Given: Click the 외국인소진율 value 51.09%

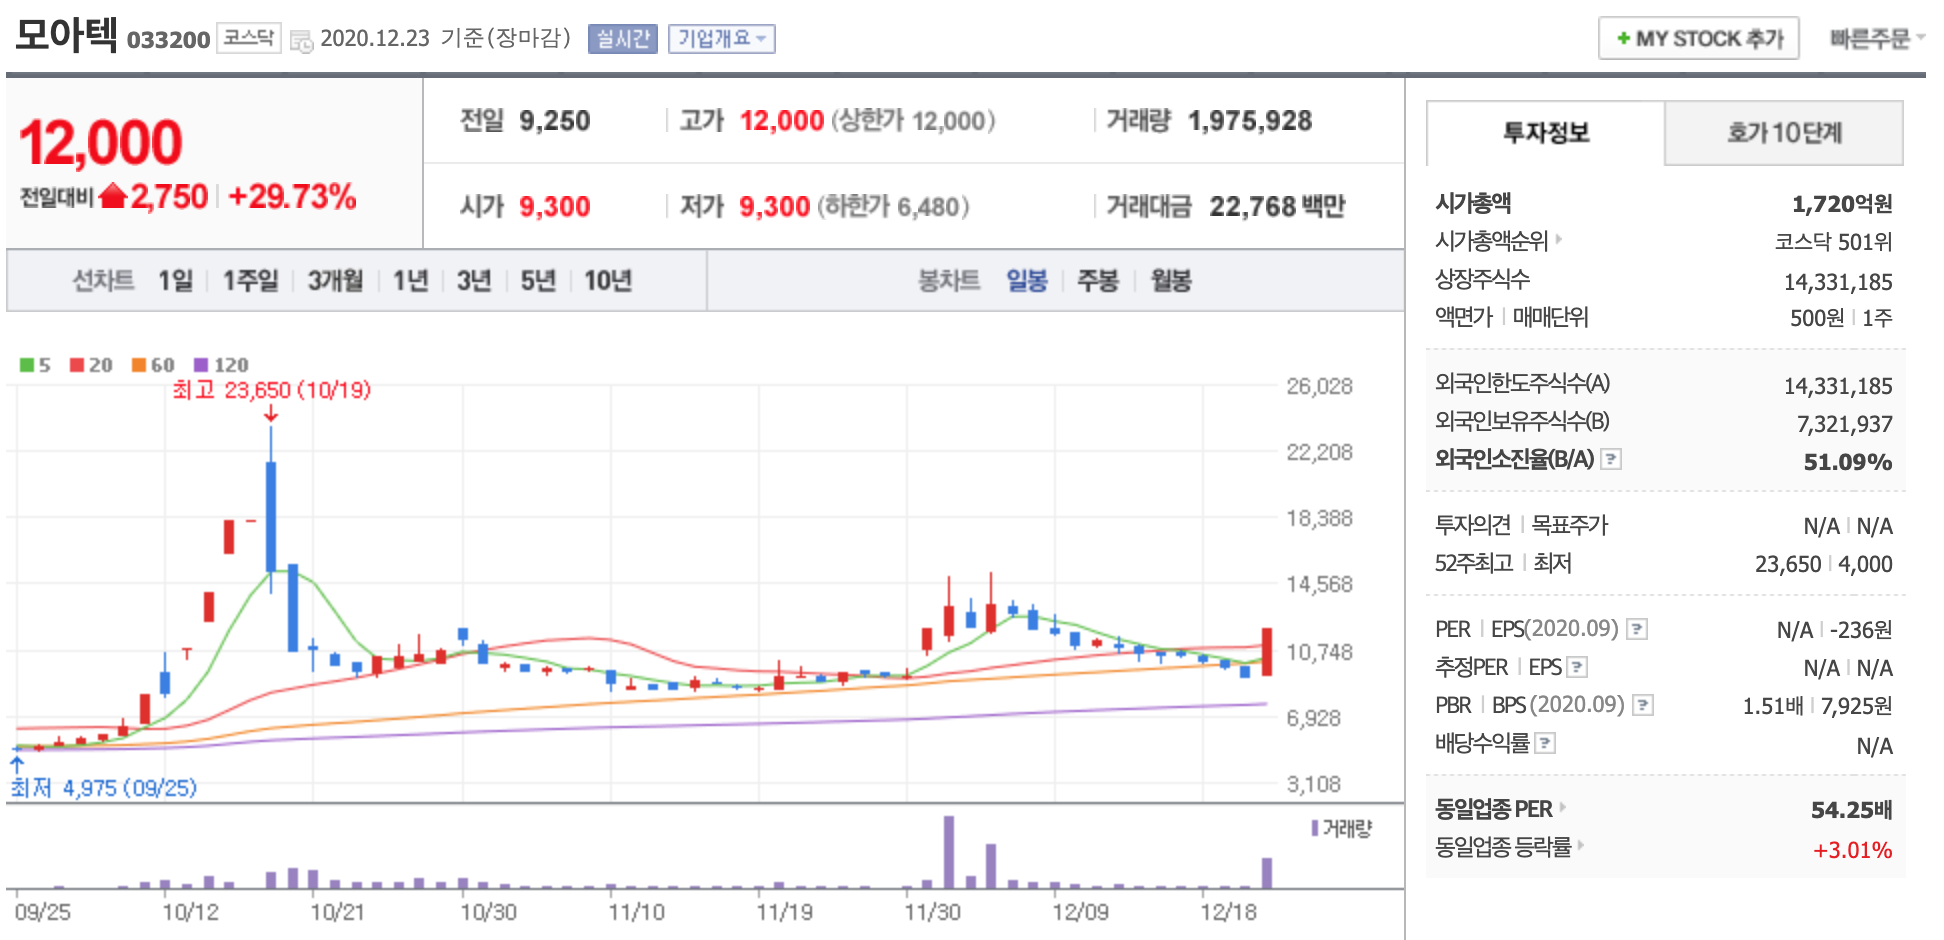Looking at the screenshot, I should [x=1848, y=462].
